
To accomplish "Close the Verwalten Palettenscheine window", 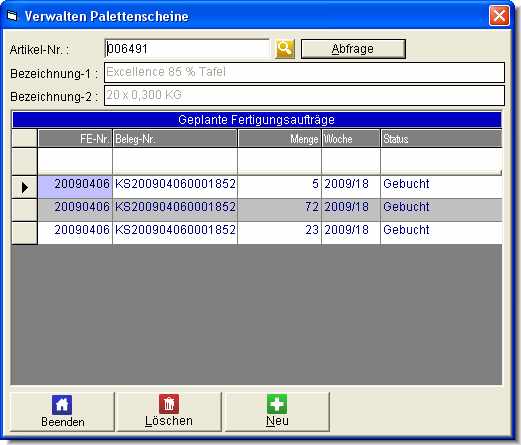I will (x=499, y=16).
